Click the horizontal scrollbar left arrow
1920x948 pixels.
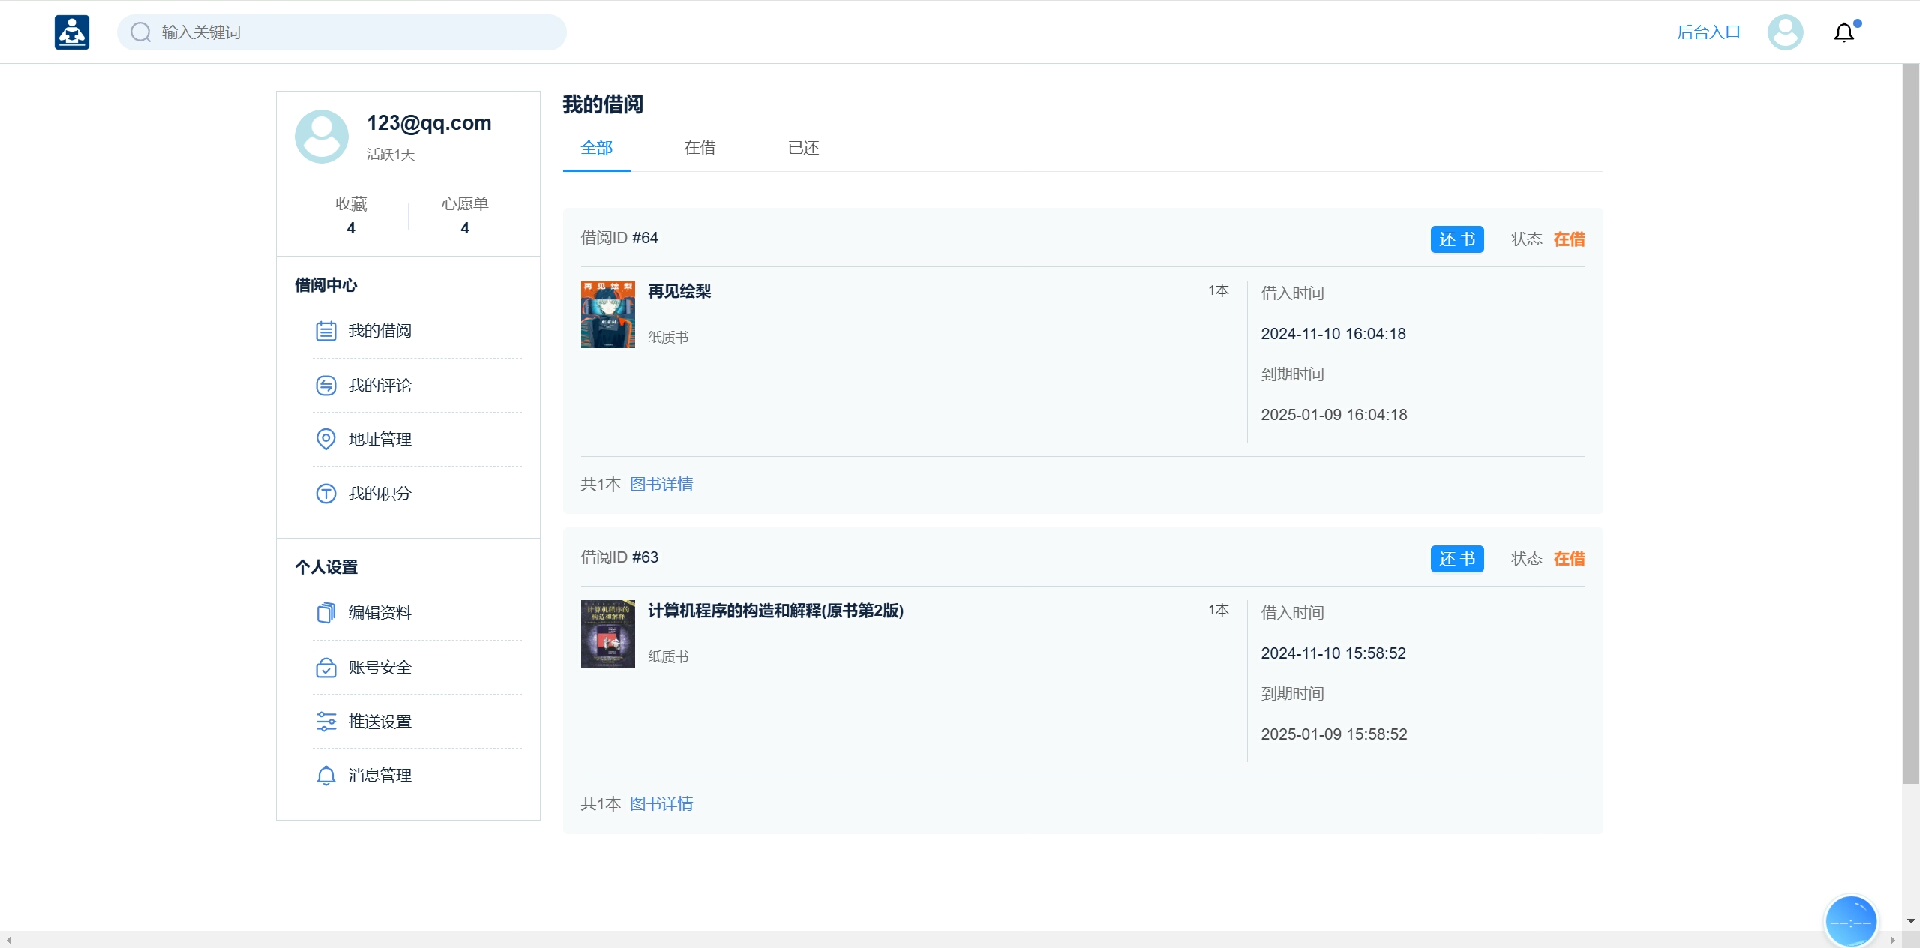tap(8, 940)
